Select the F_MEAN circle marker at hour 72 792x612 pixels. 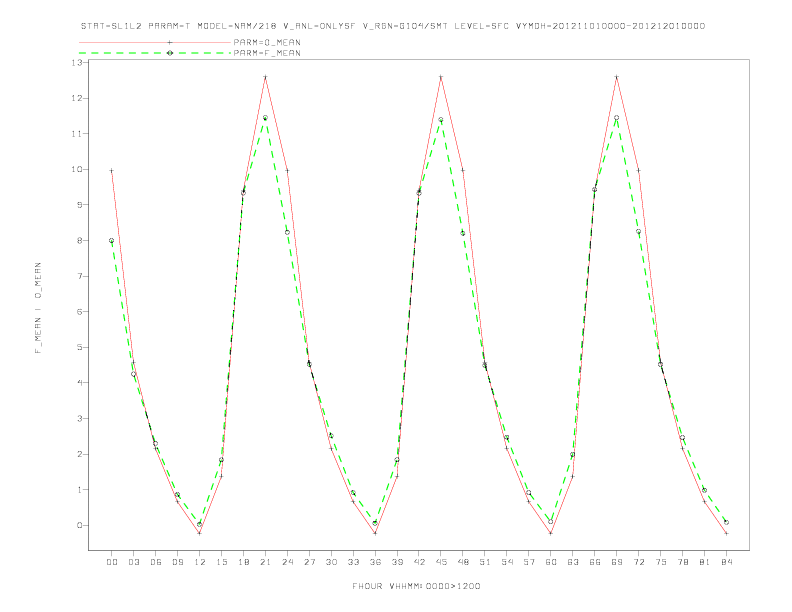[x=638, y=232]
